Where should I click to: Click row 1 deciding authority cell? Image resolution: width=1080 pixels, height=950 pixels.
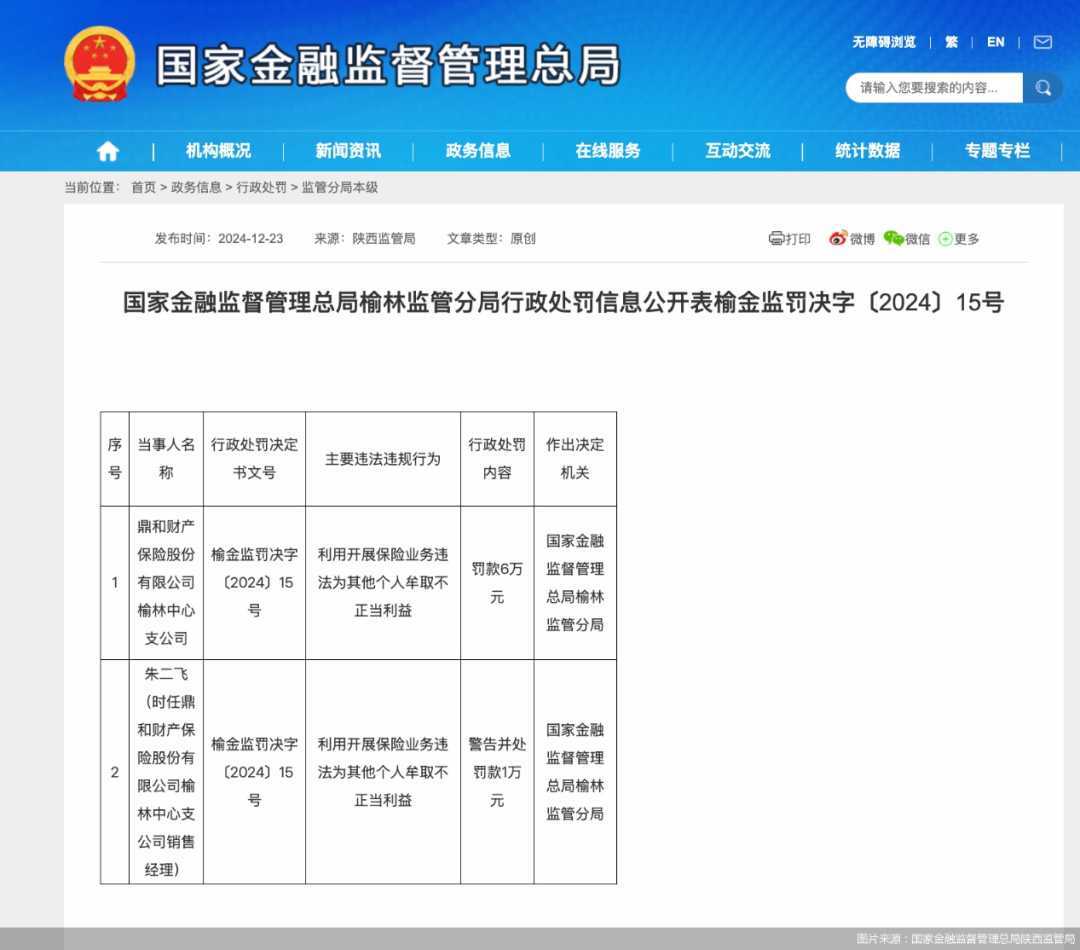575,583
